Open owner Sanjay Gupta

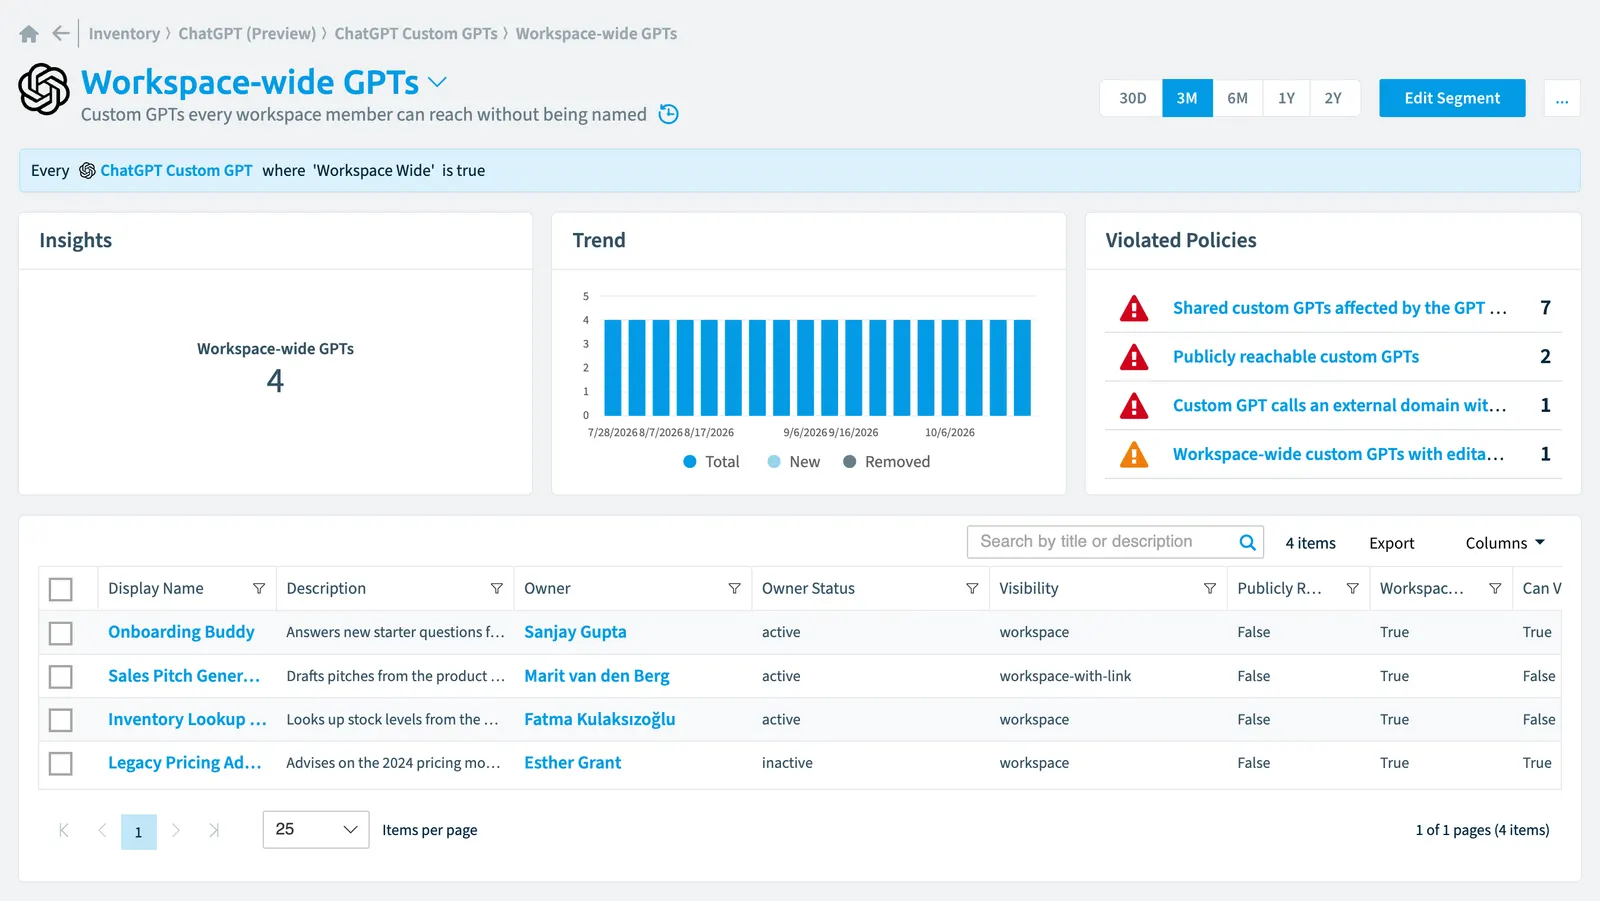click(x=575, y=632)
